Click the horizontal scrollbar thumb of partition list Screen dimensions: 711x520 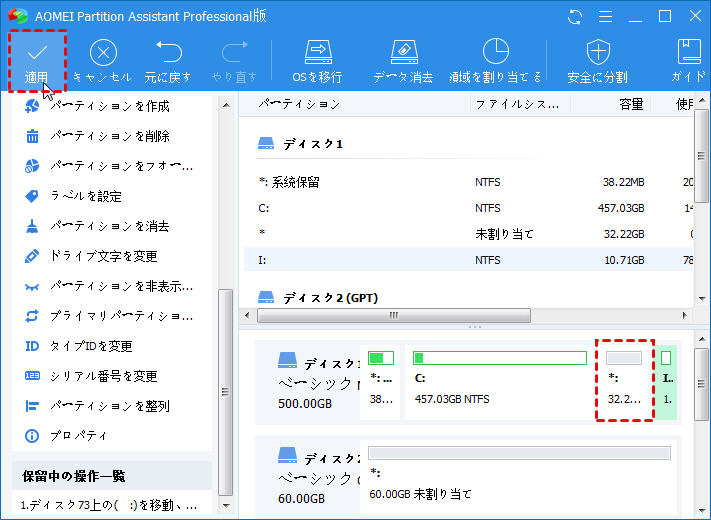click(394, 315)
